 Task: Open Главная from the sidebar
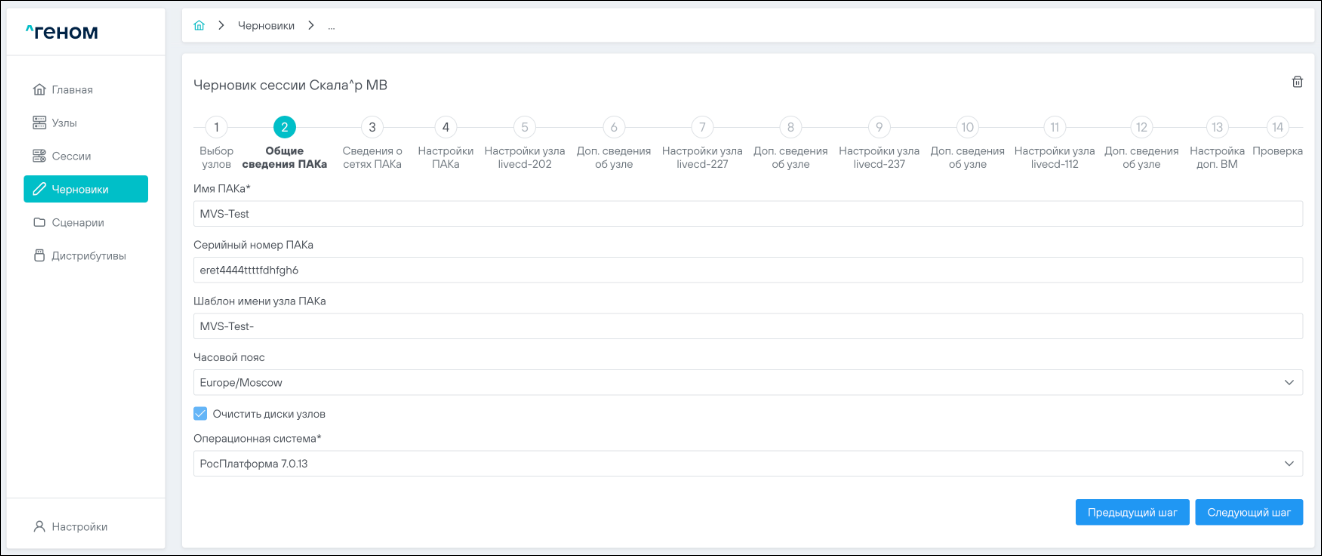[72, 90]
